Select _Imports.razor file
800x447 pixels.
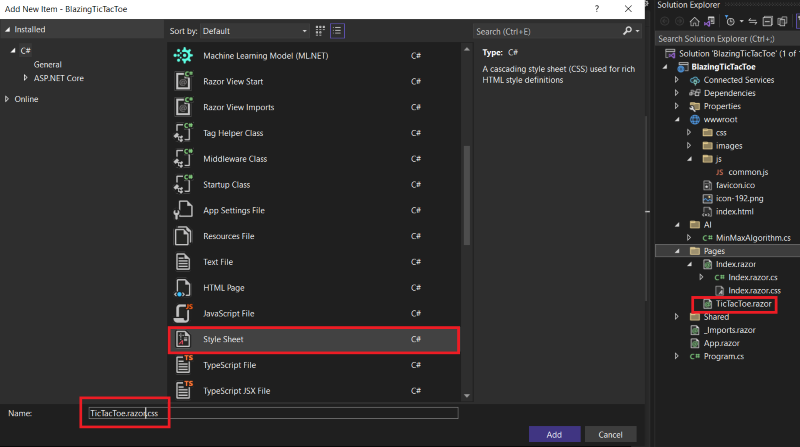pyautogui.click(x=730, y=330)
